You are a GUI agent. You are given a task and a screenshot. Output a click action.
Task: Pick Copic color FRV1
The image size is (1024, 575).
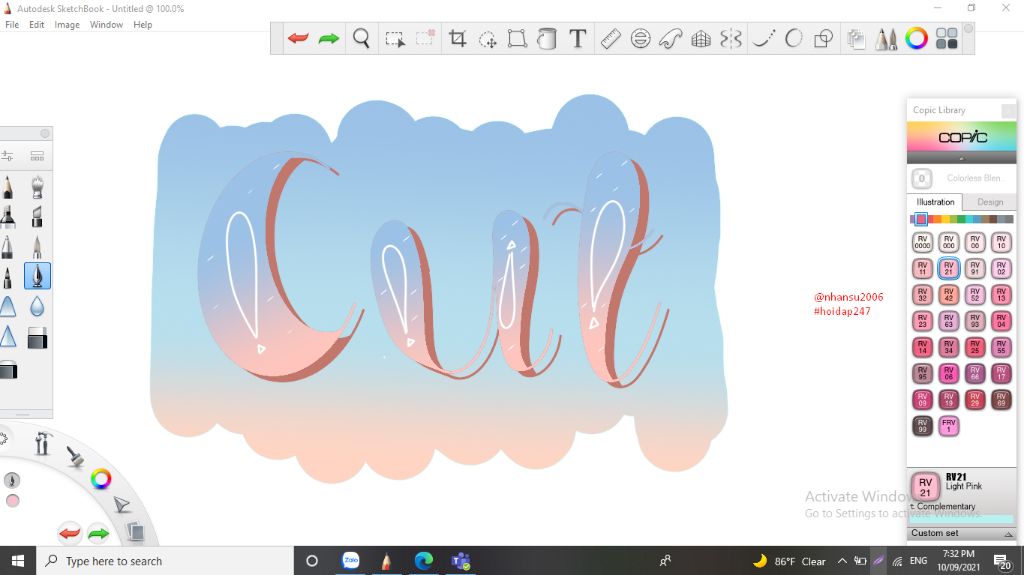pos(948,425)
